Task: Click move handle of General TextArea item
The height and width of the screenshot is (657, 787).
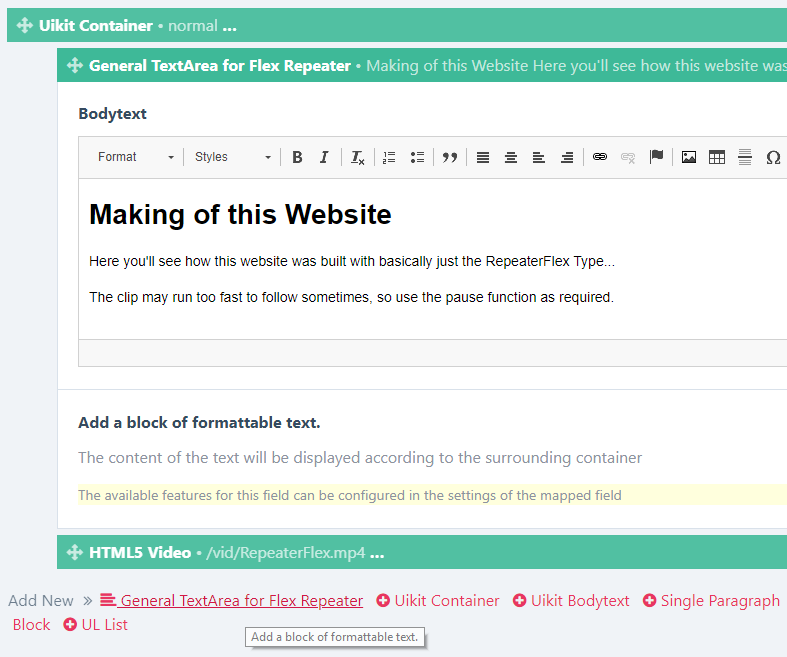Action: click(75, 65)
